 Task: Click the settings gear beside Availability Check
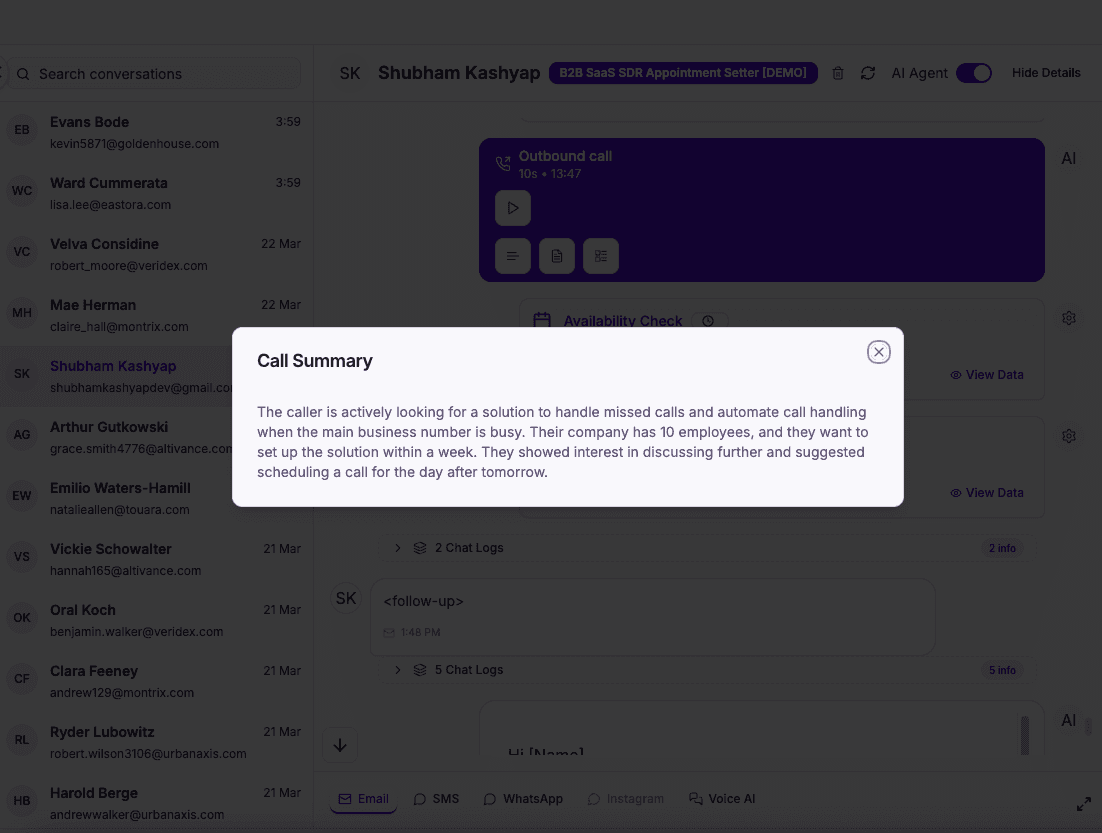click(x=1069, y=317)
